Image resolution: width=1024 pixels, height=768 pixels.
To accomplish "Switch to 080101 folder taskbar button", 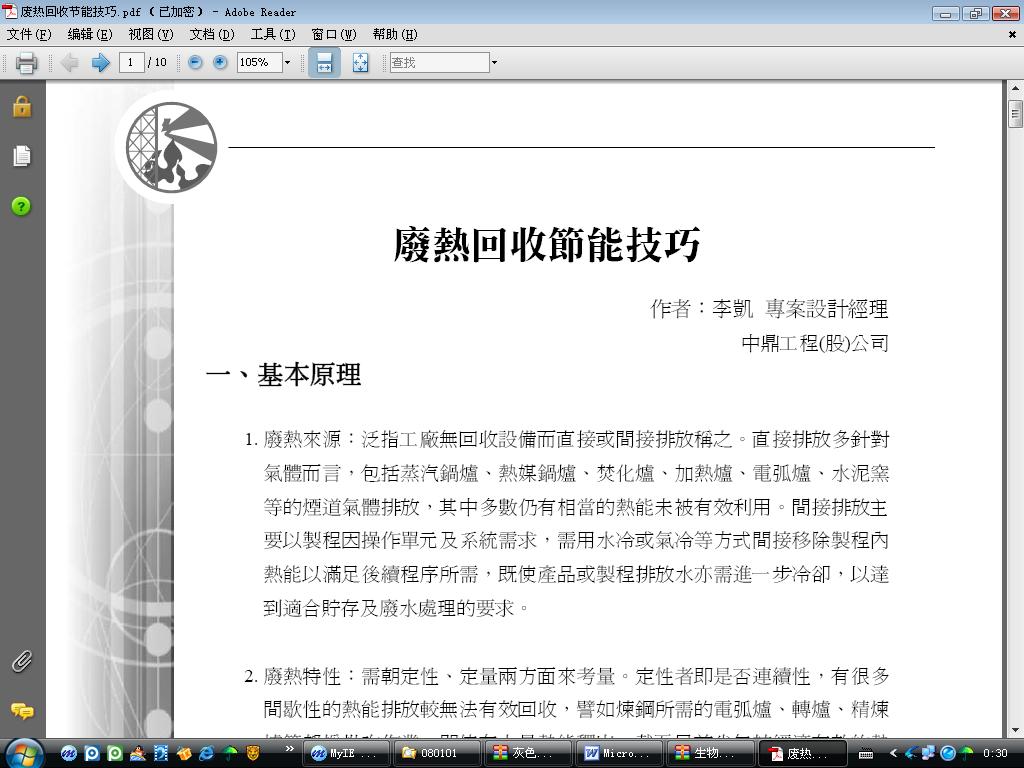I will click(438, 754).
